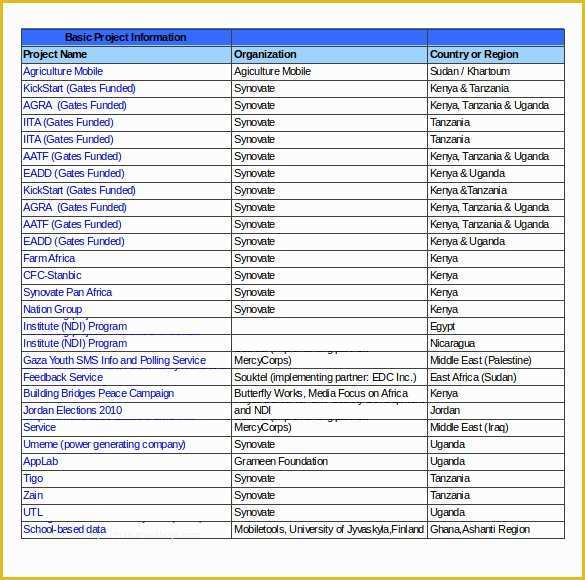The image size is (585, 580).
Task: Open 'Gaza Youth SMS Info and Polling Service'
Action: 115,360
